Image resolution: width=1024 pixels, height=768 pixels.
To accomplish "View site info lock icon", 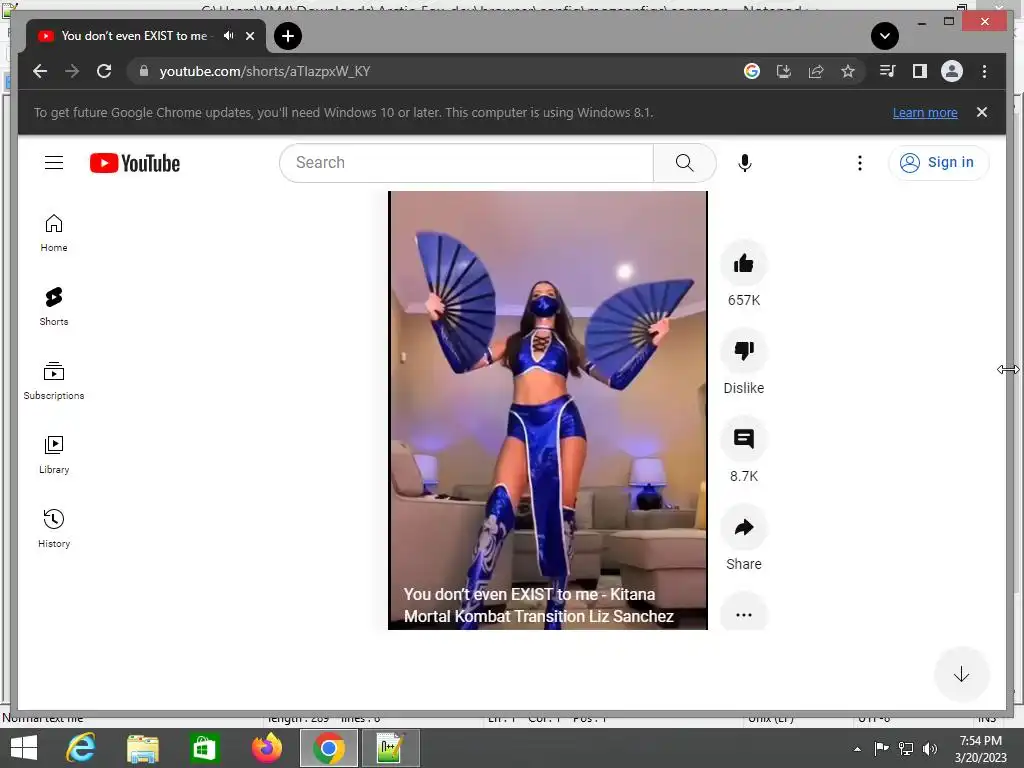I will pos(144,71).
